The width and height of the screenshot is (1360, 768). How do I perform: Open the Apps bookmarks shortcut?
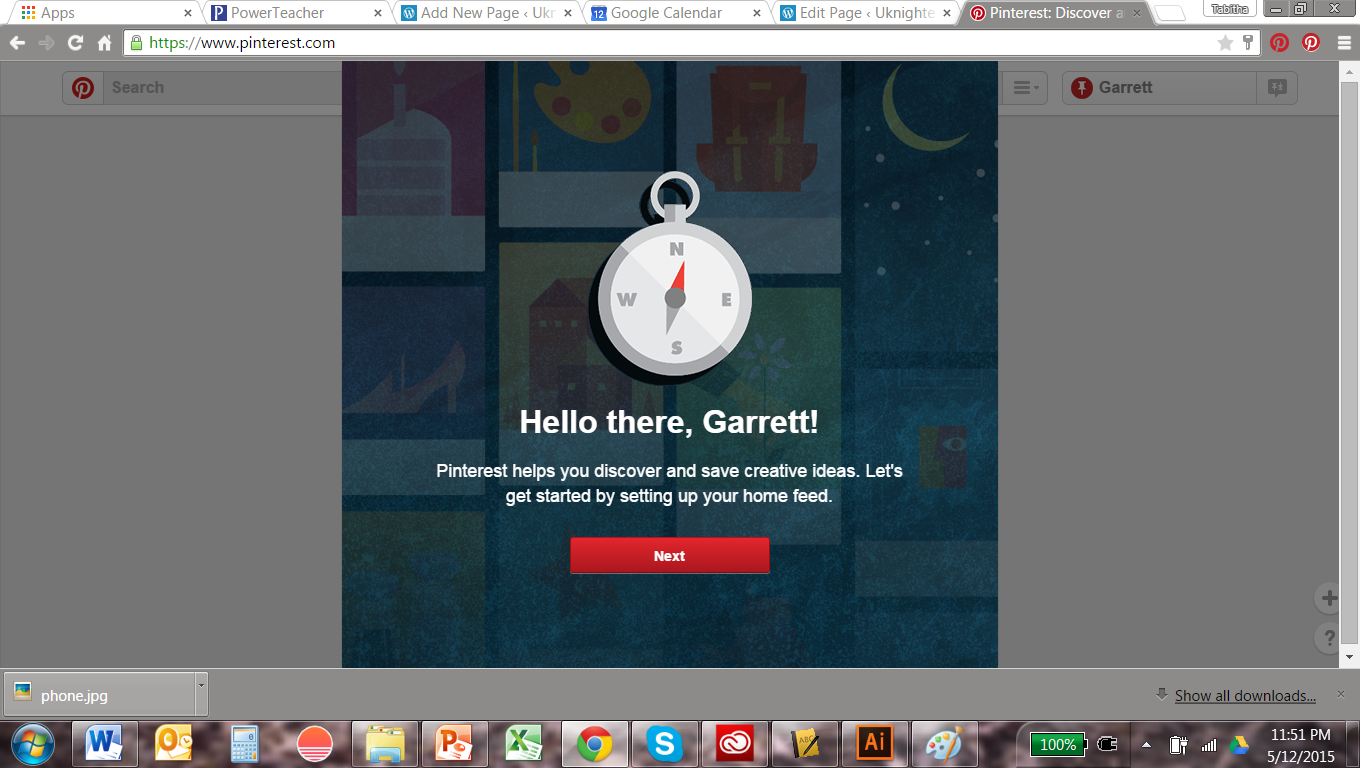48,13
